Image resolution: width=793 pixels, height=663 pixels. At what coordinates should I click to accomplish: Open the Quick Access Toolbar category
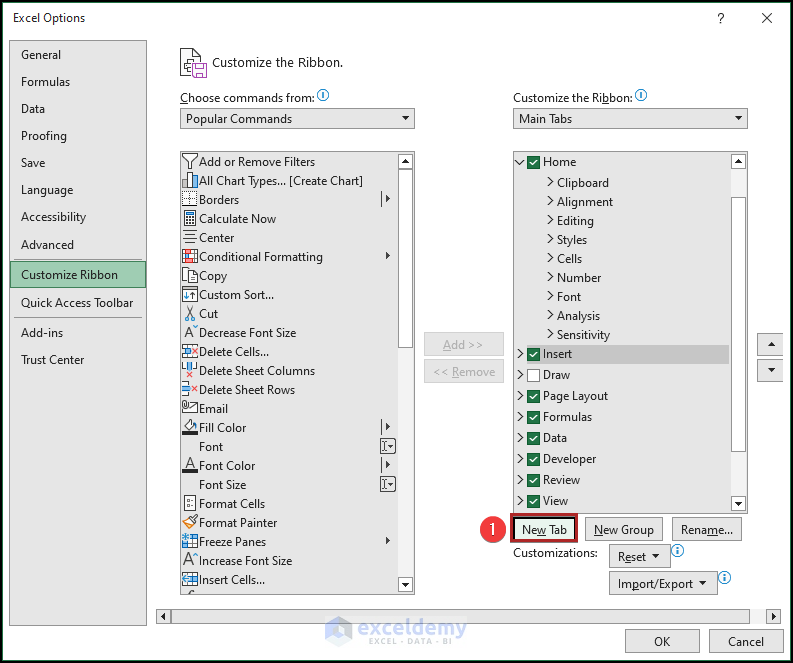pos(77,302)
